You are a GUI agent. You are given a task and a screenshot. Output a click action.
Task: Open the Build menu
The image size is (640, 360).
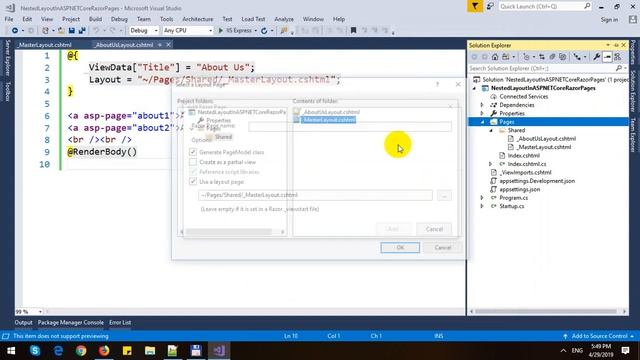pyautogui.click(x=95, y=19)
